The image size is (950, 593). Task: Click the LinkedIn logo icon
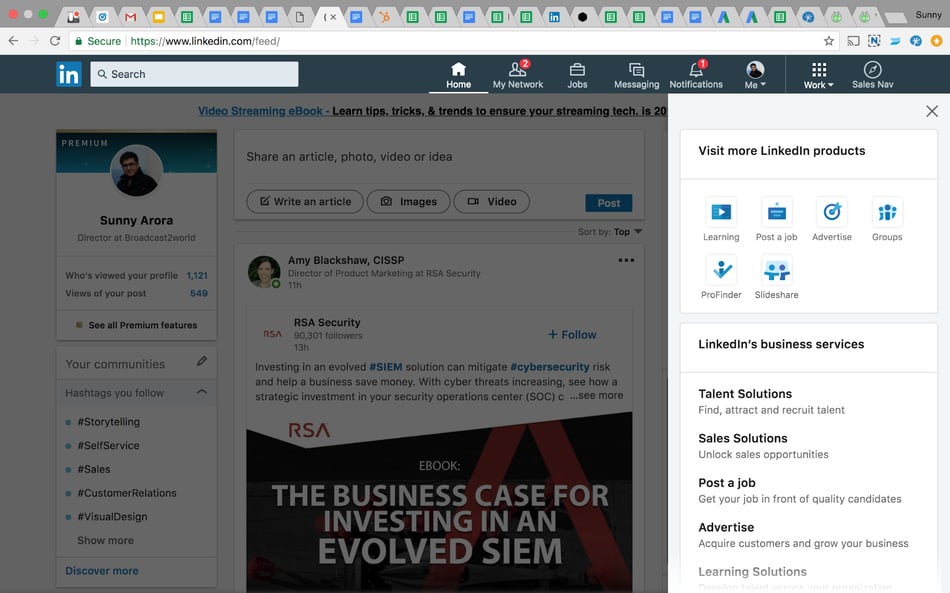click(68, 75)
